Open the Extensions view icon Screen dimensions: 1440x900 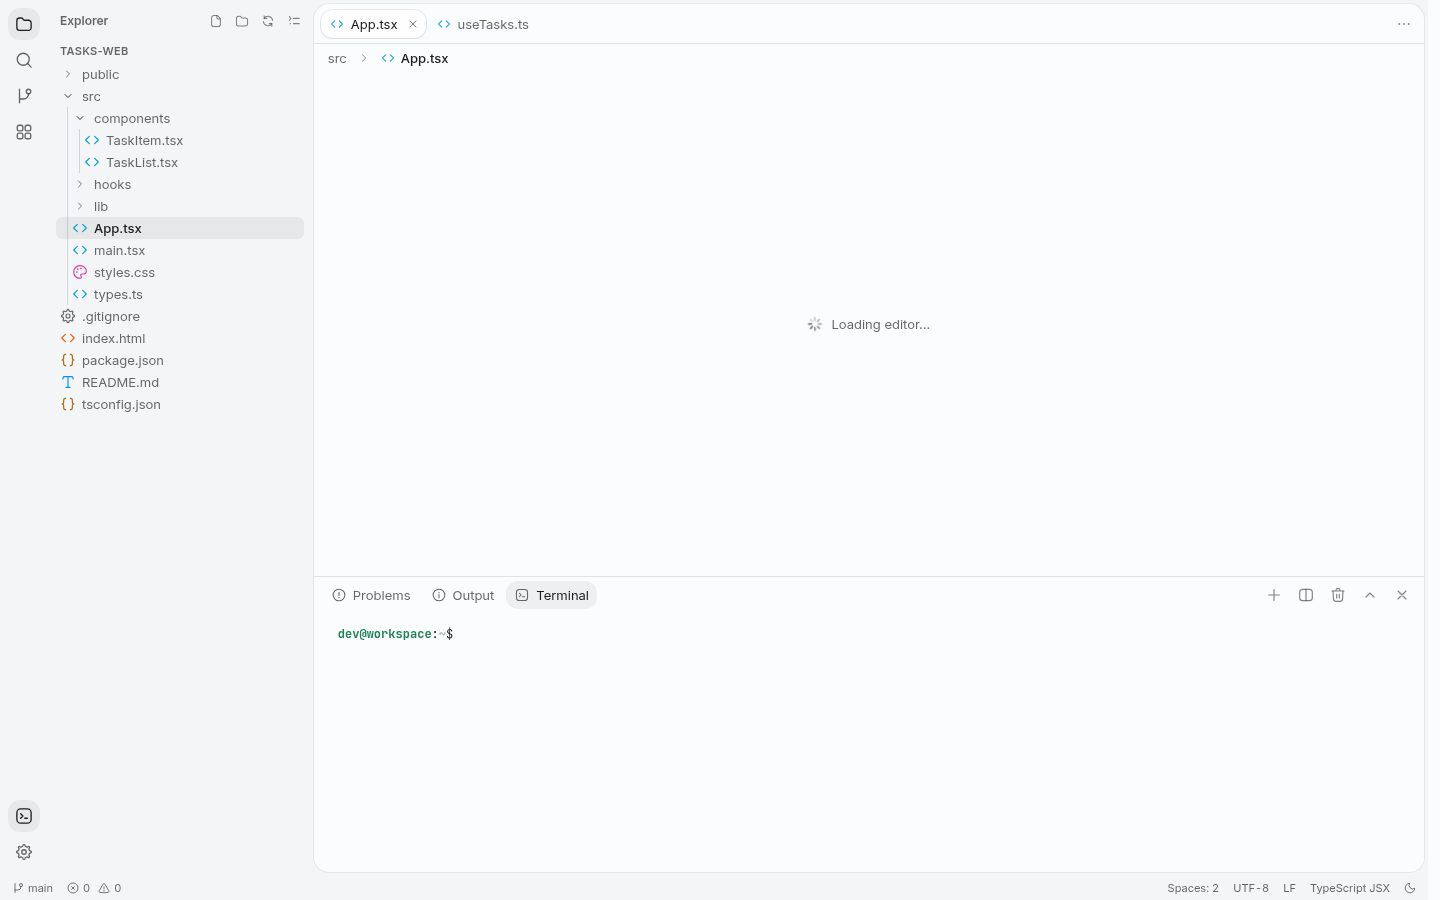point(24,132)
